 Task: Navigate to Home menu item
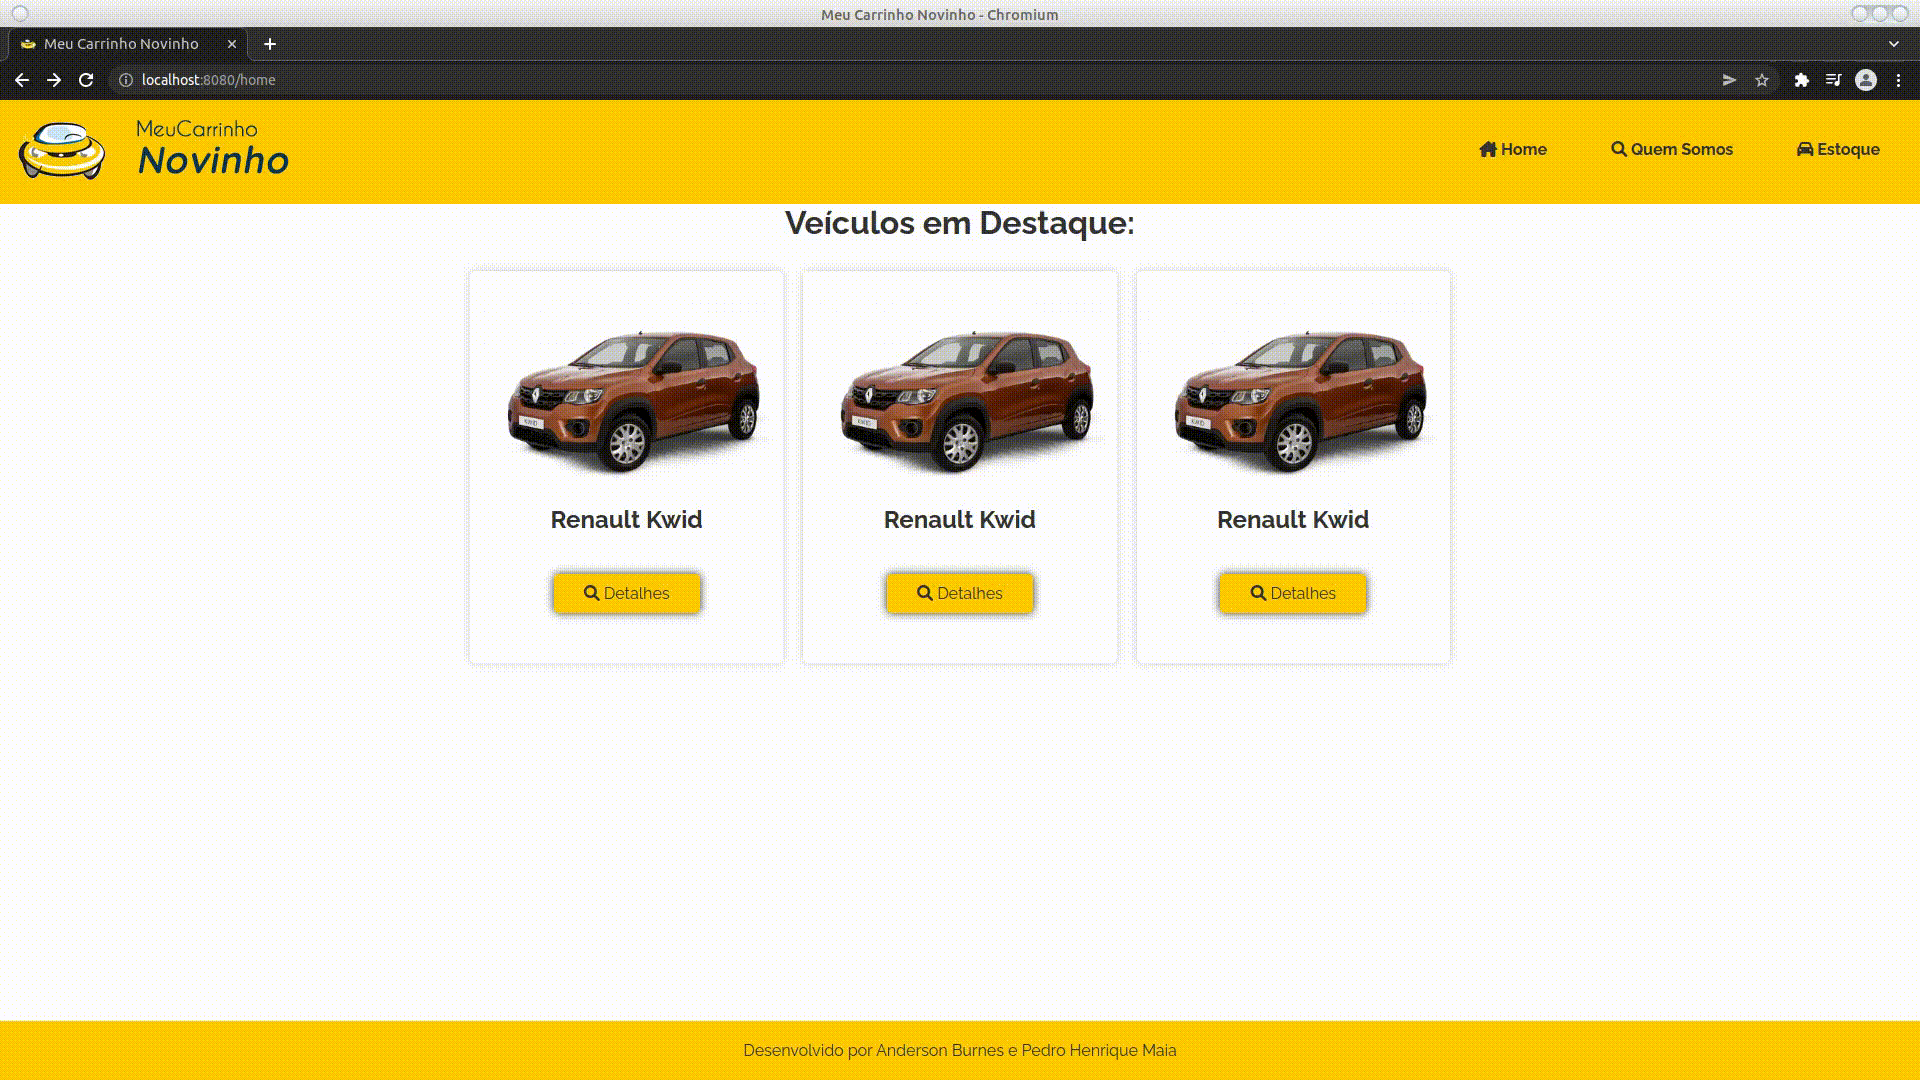point(1513,149)
